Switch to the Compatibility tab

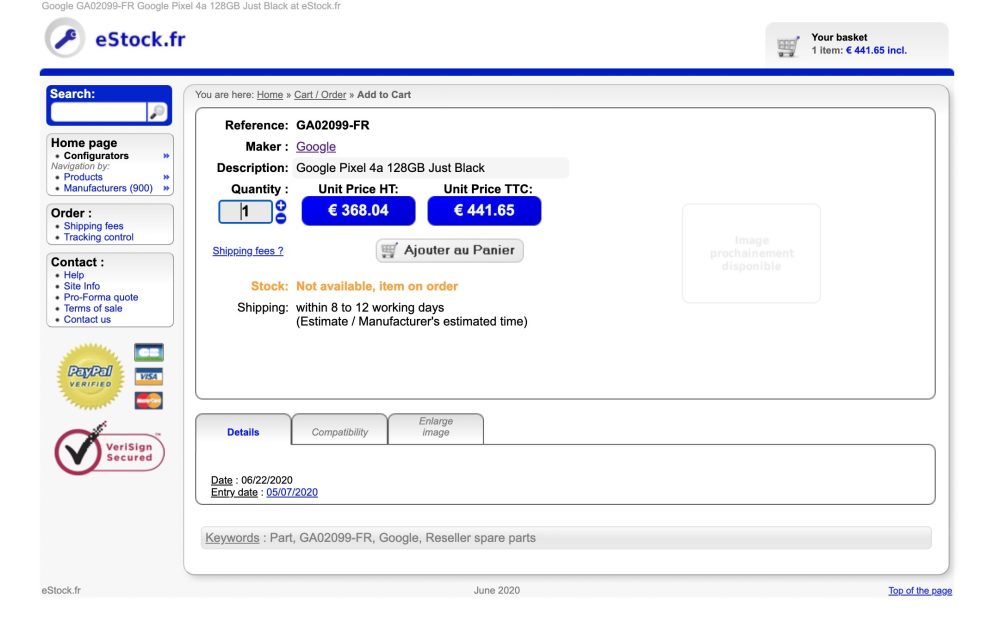[339, 432]
